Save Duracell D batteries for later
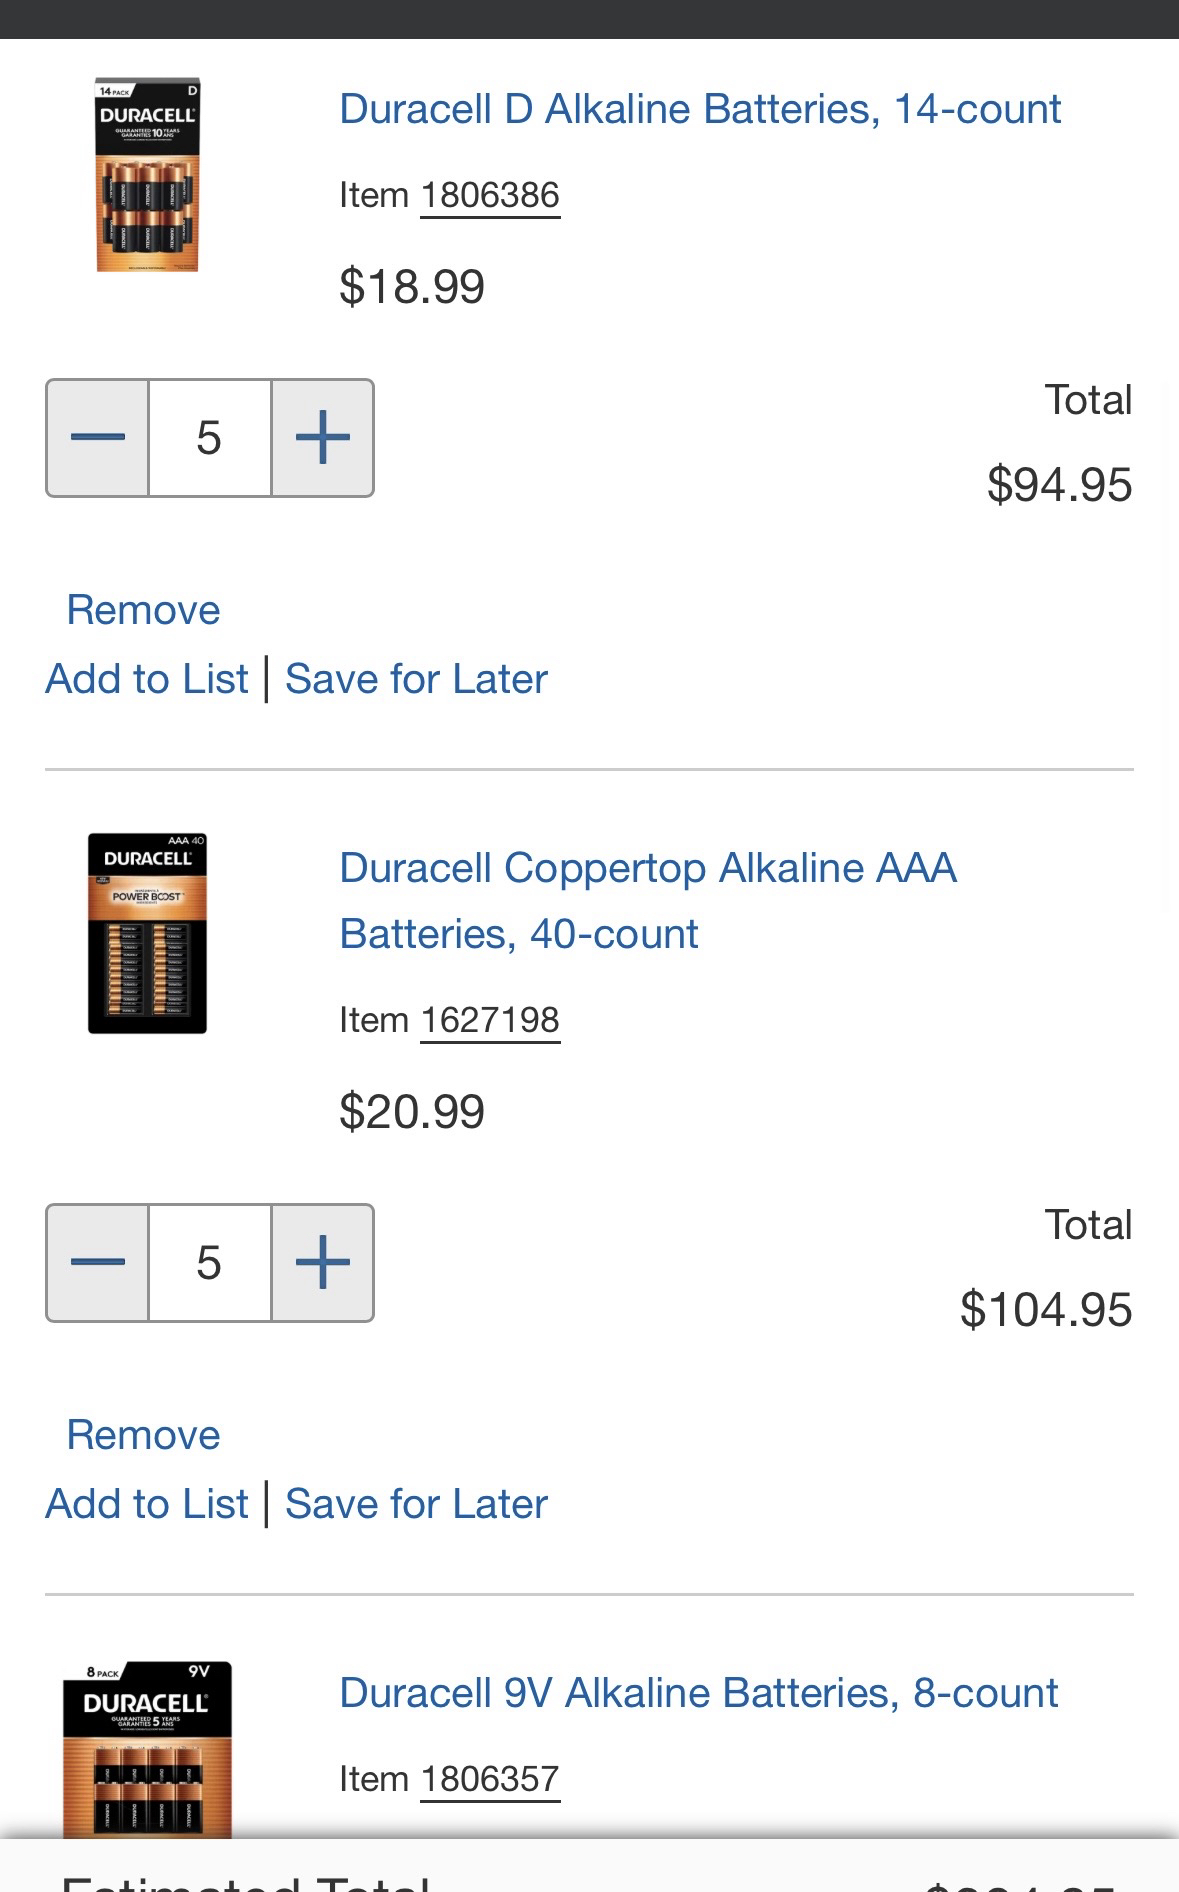The image size is (1179, 1892). (x=416, y=679)
